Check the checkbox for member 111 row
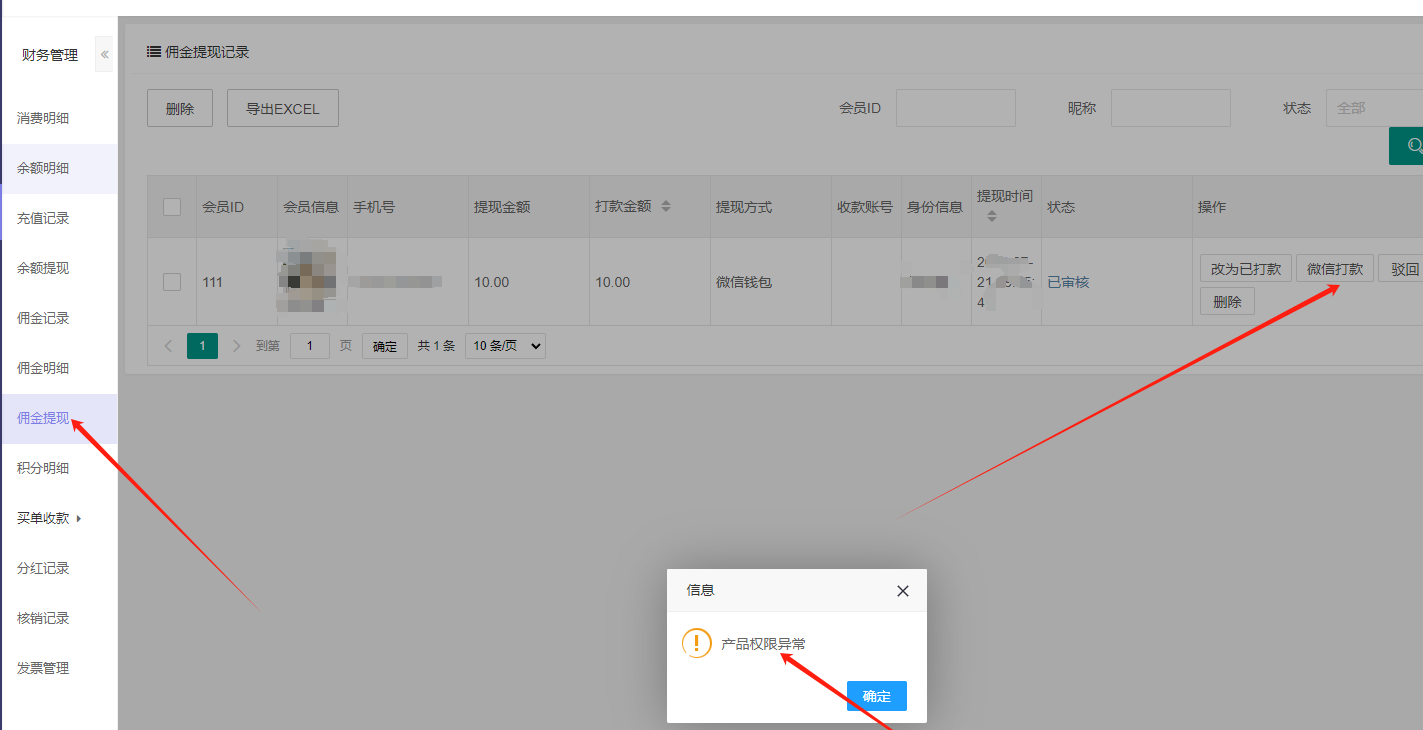The image size is (1423, 730). [x=172, y=282]
